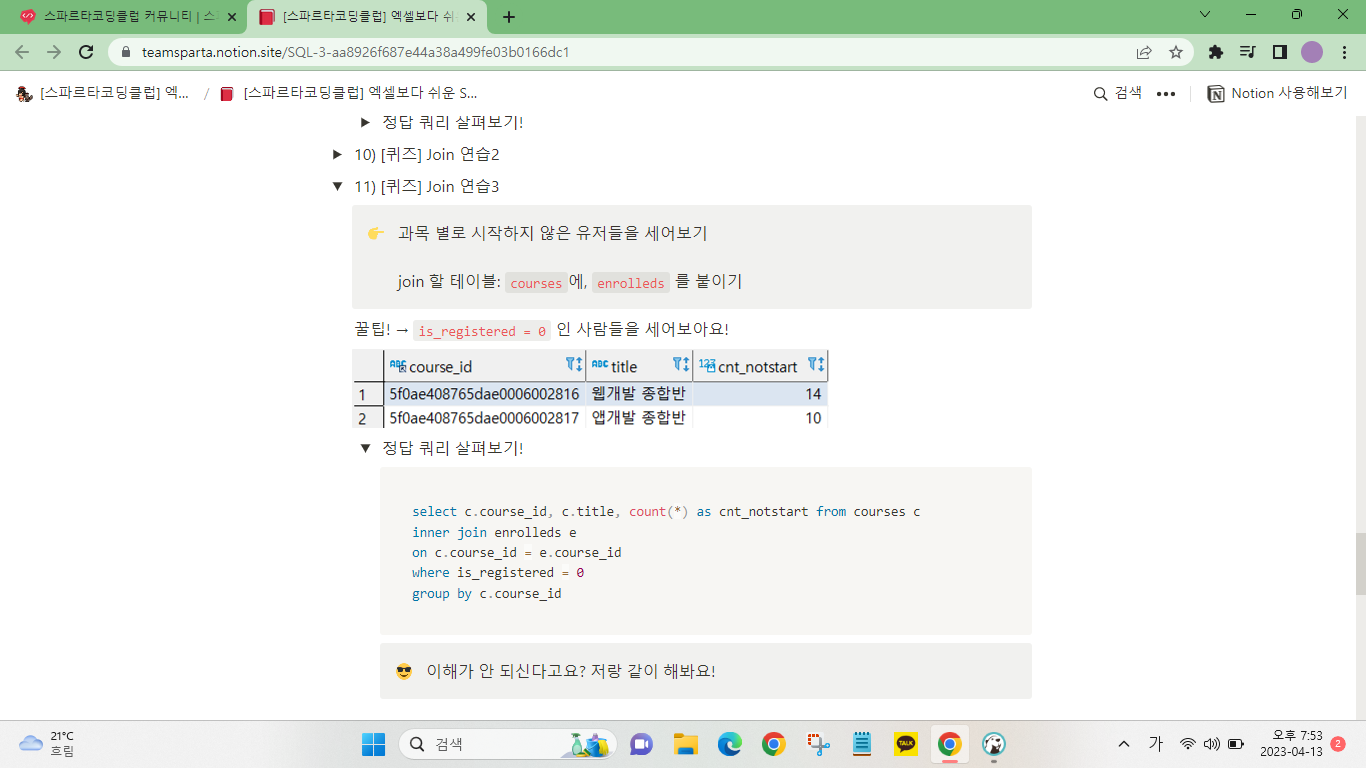Open clock 오후 7:53 notification panel
Screen dimensions: 1366x768
(x=1290, y=743)
